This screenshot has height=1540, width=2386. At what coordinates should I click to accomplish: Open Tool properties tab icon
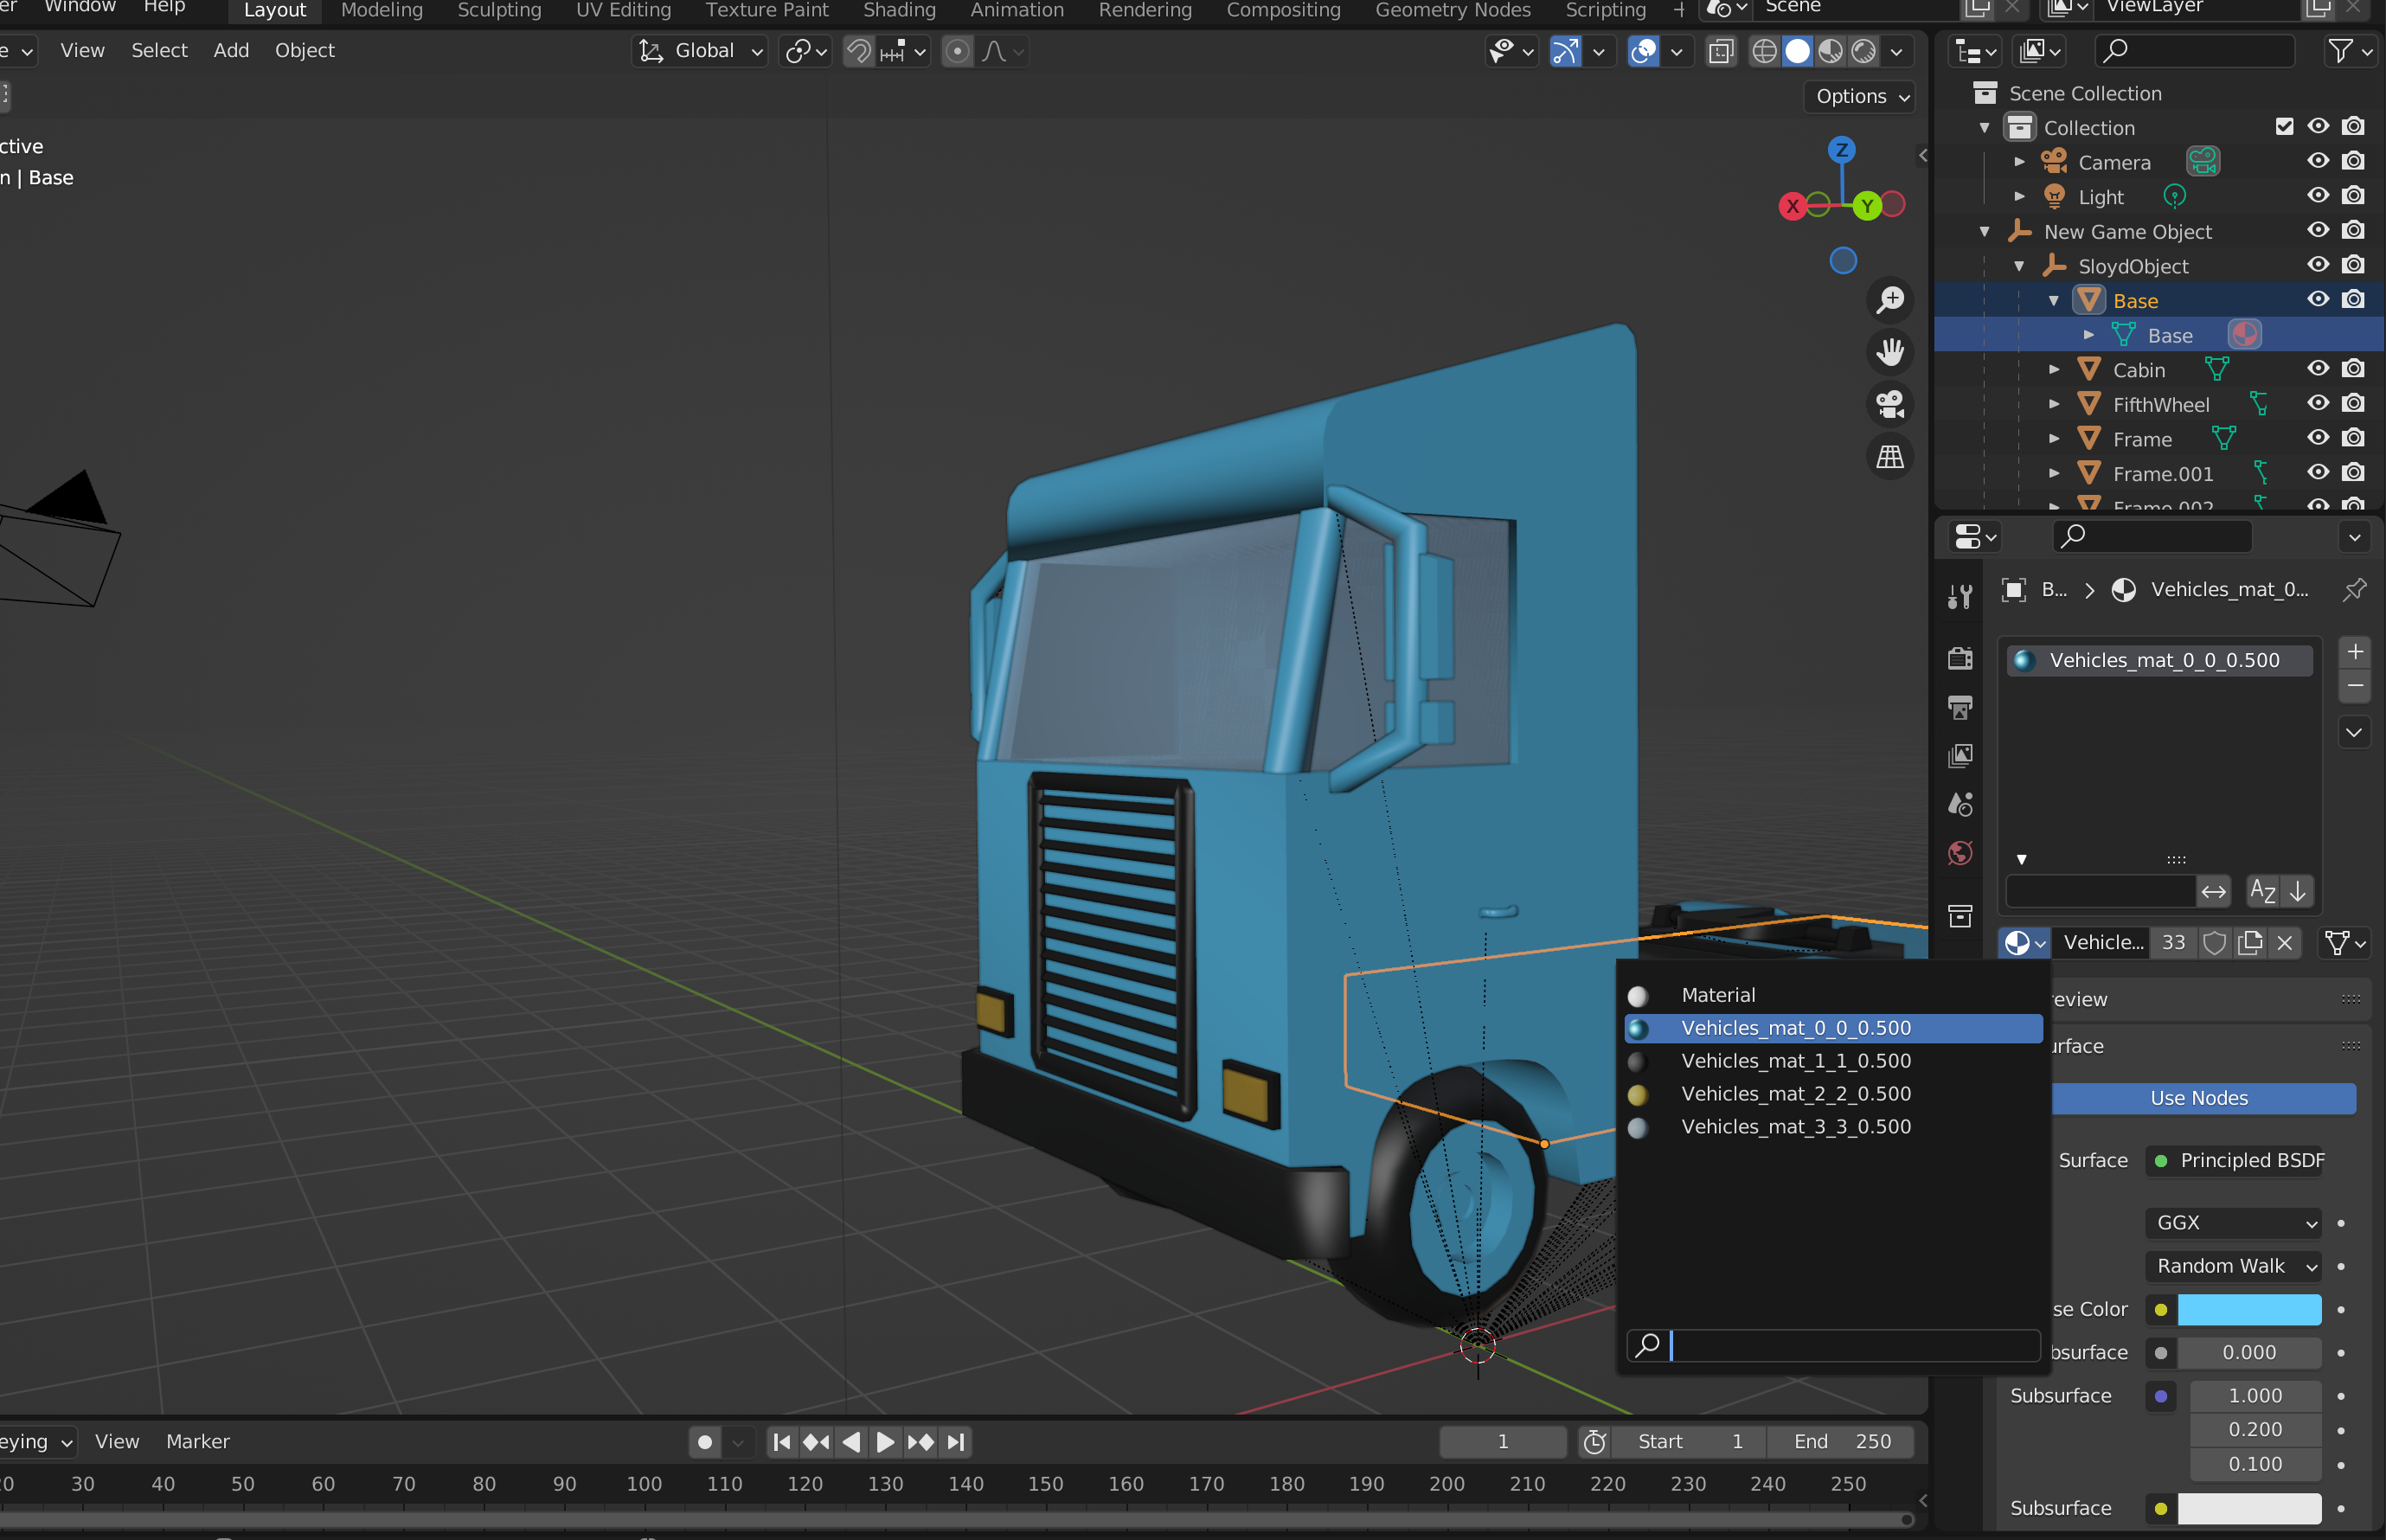1960,597
